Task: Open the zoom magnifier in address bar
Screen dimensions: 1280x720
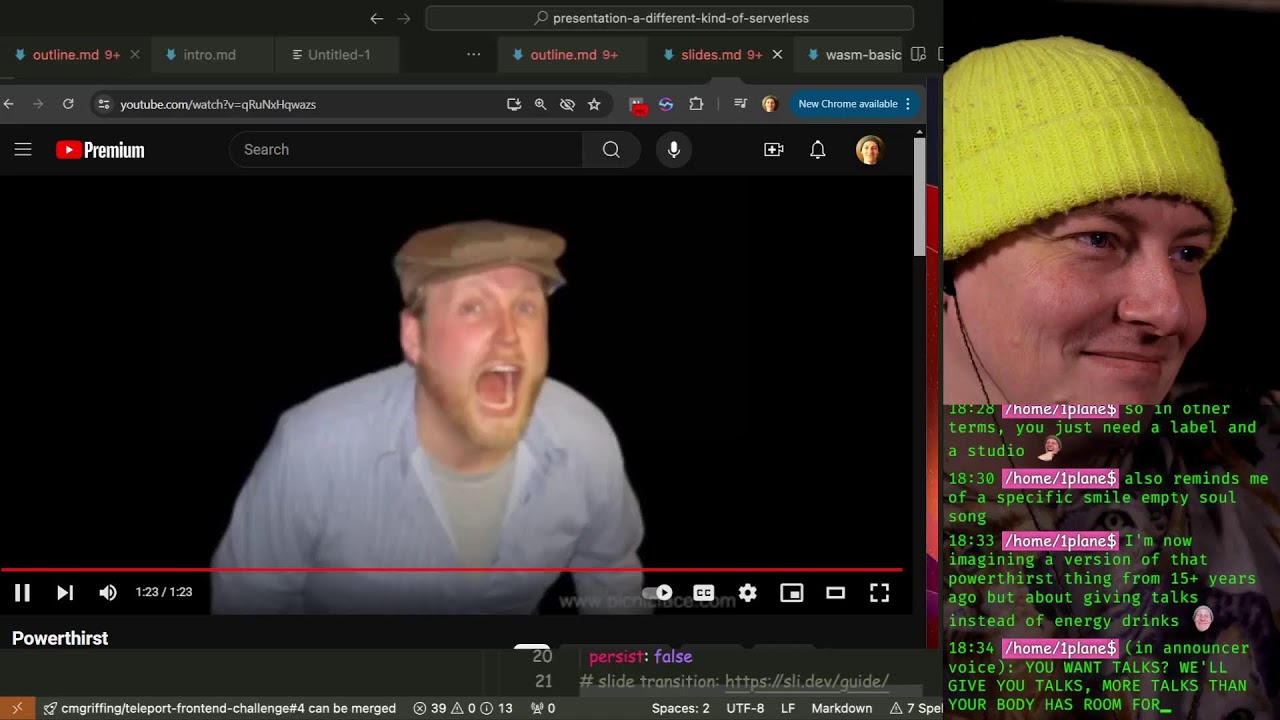Action: pyautogui.click(x=540, y=104)
